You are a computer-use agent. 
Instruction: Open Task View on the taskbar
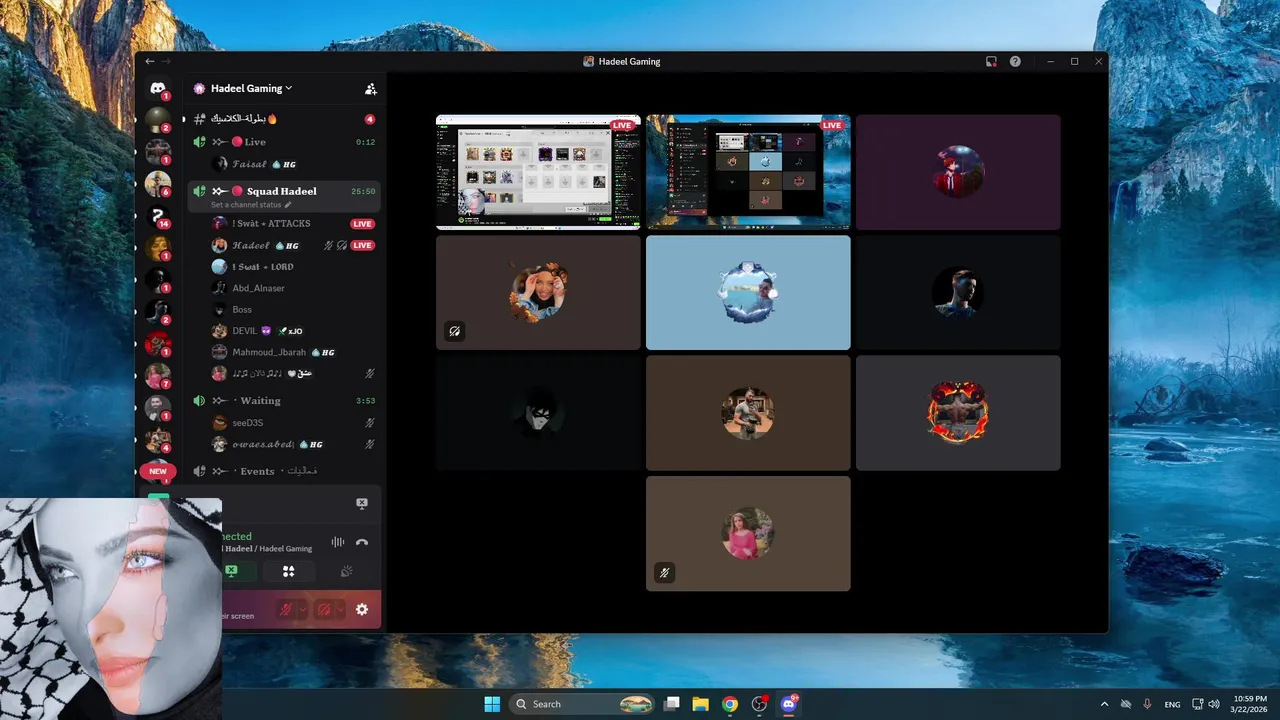click(x=672, y=704)
